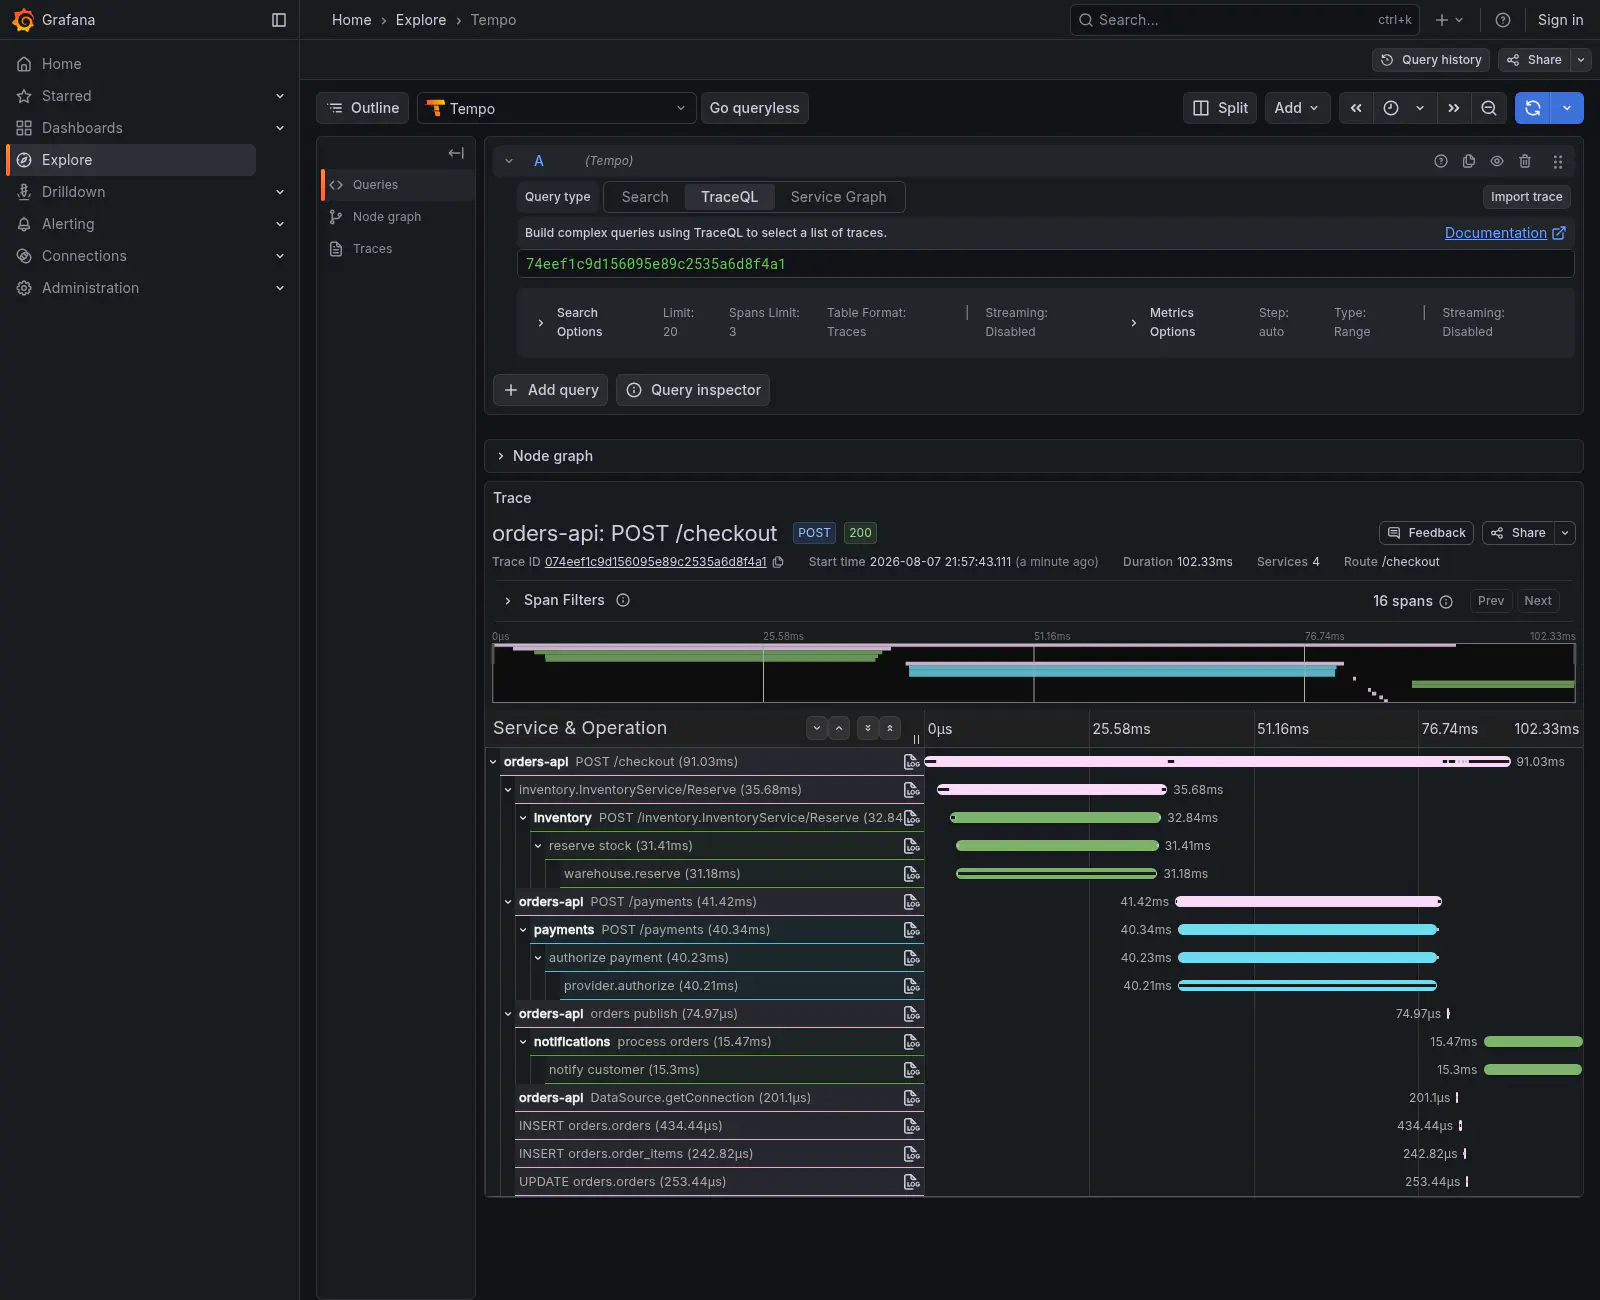This screenshot has height=1300, width=1600.
Task: Click Add query button
Action: point(551,390)
